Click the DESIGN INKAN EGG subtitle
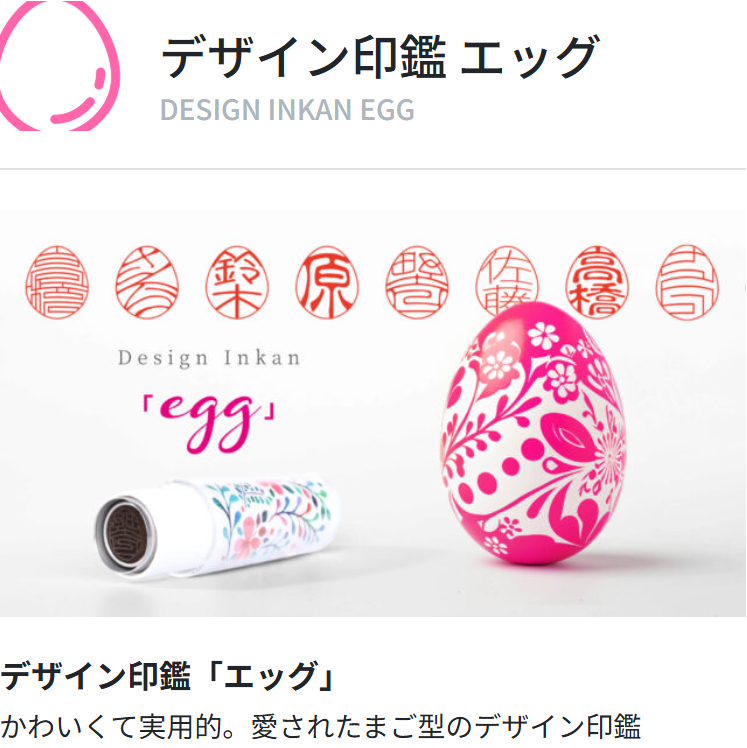This screenshot has height=748, width=747. pyautogui.click(x=287, y=110)
